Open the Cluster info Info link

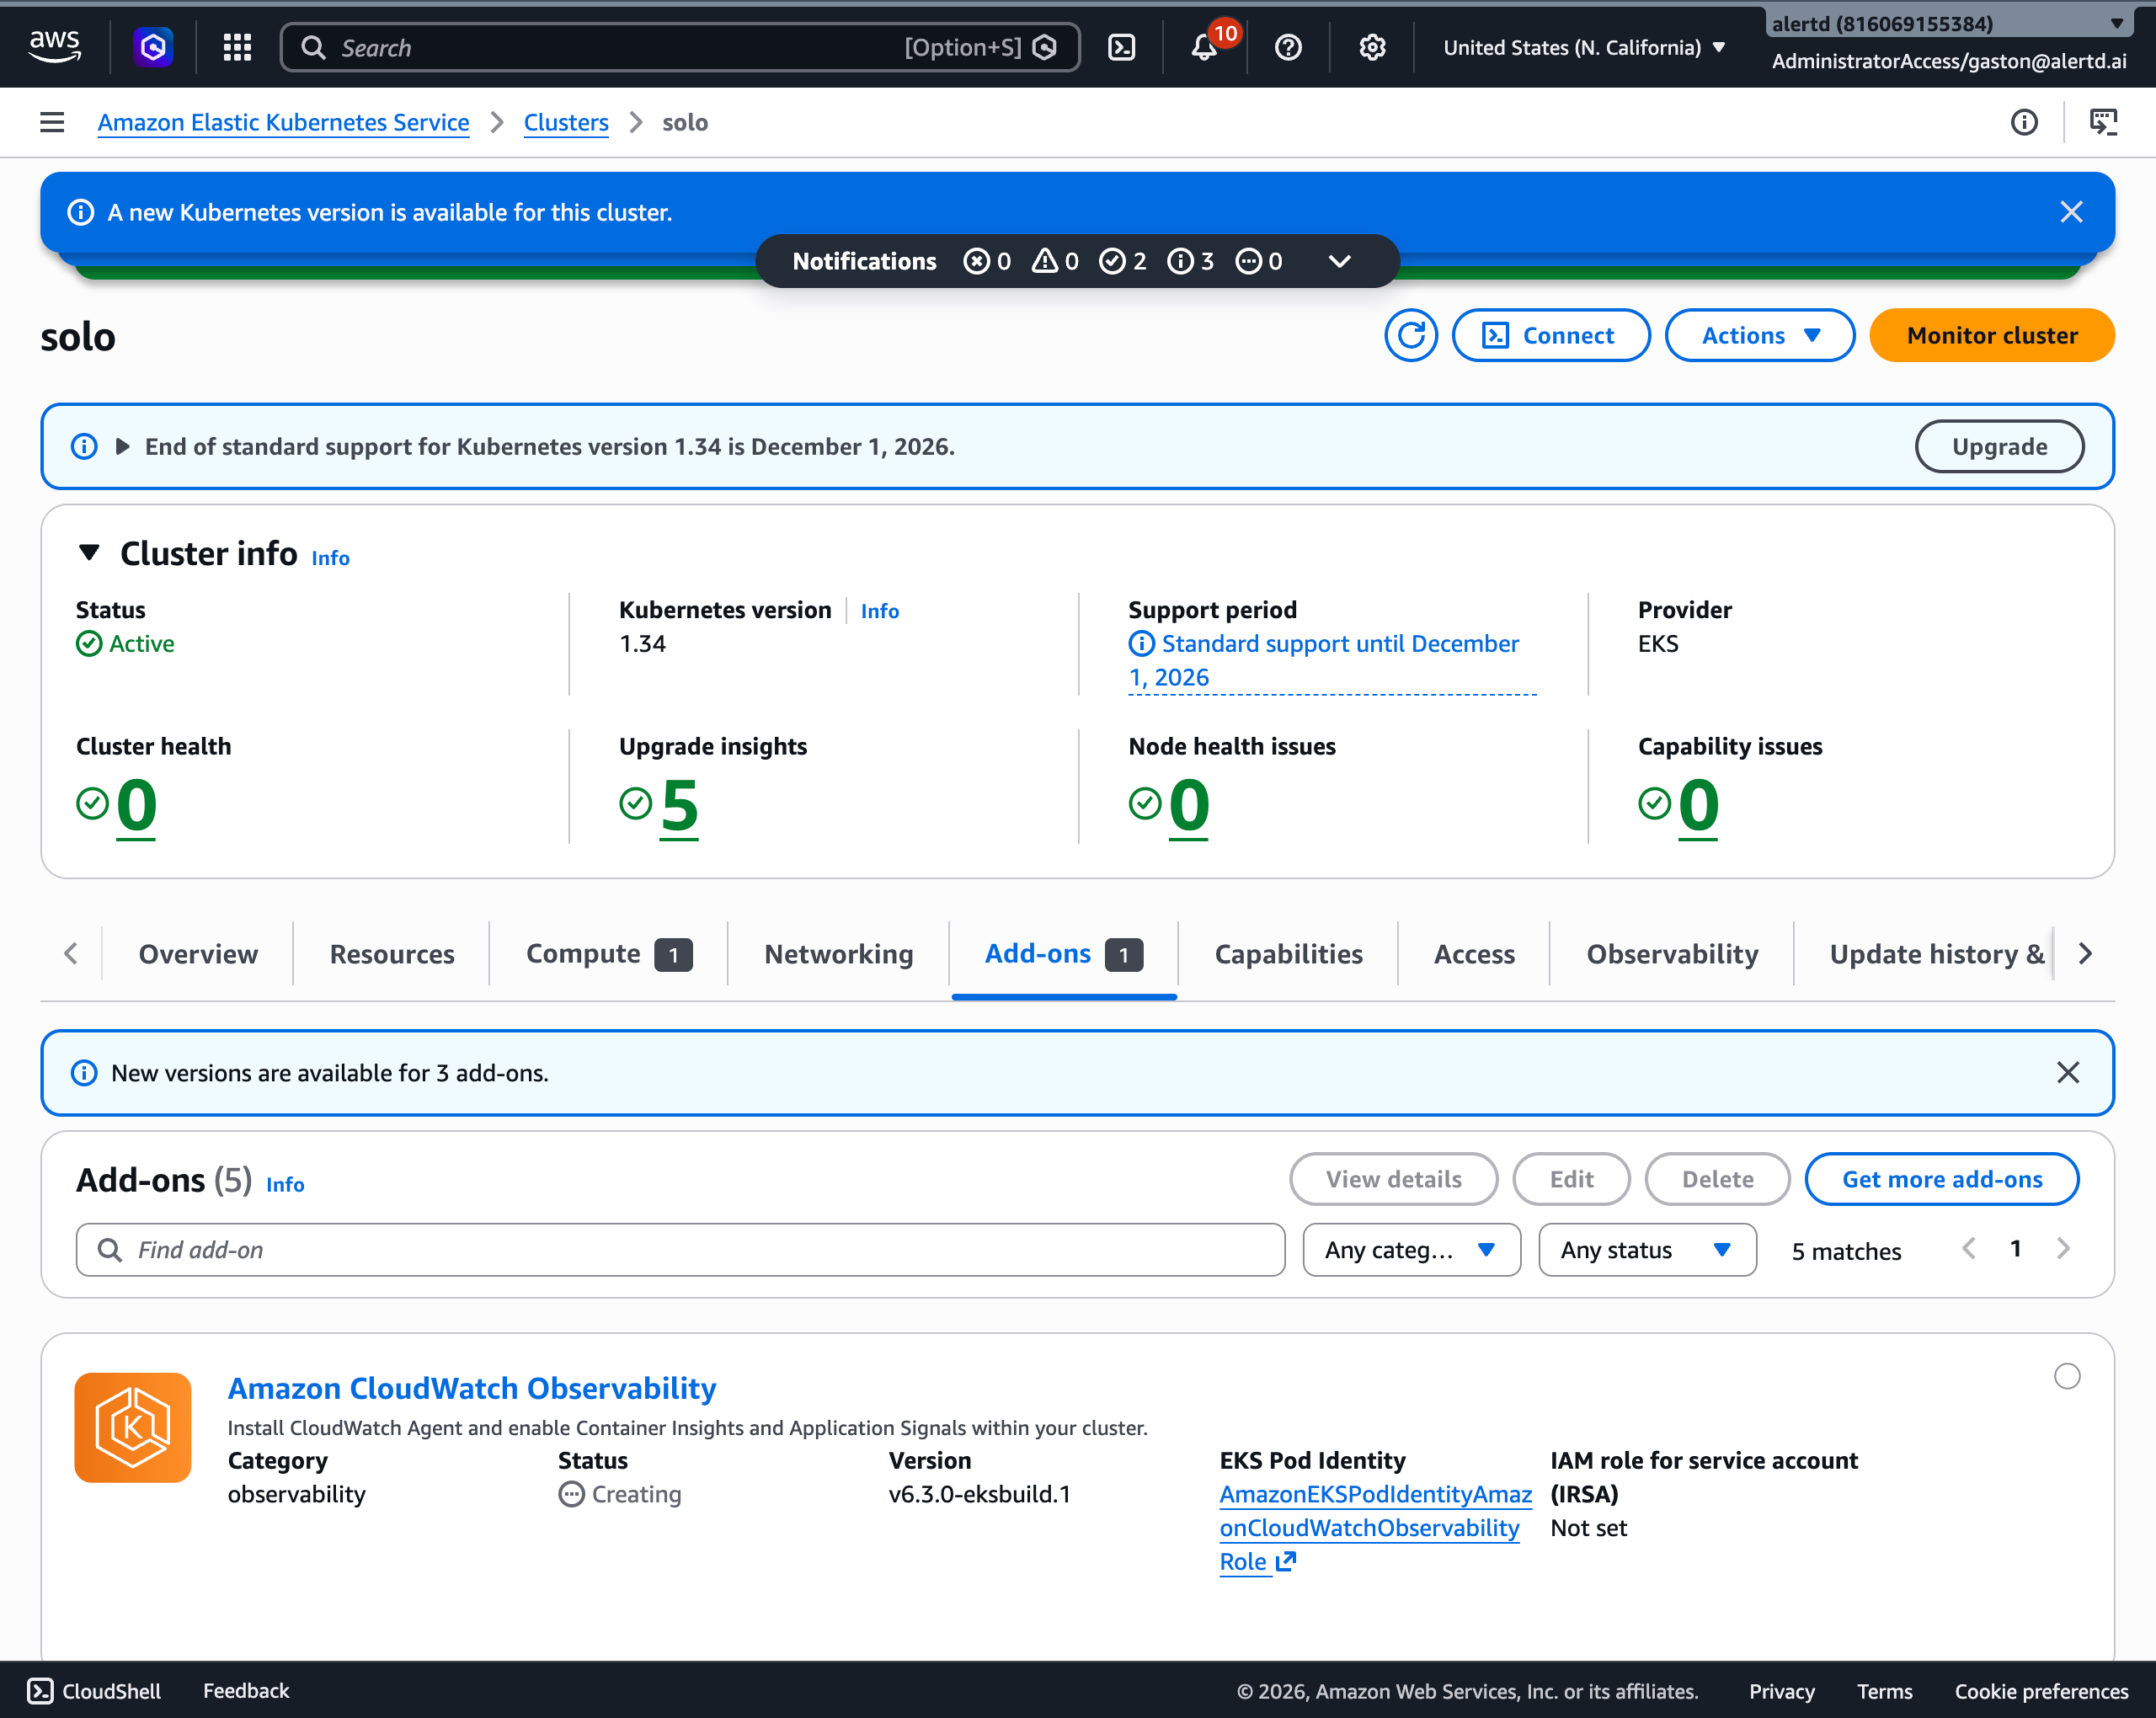[x=330, y=558]
